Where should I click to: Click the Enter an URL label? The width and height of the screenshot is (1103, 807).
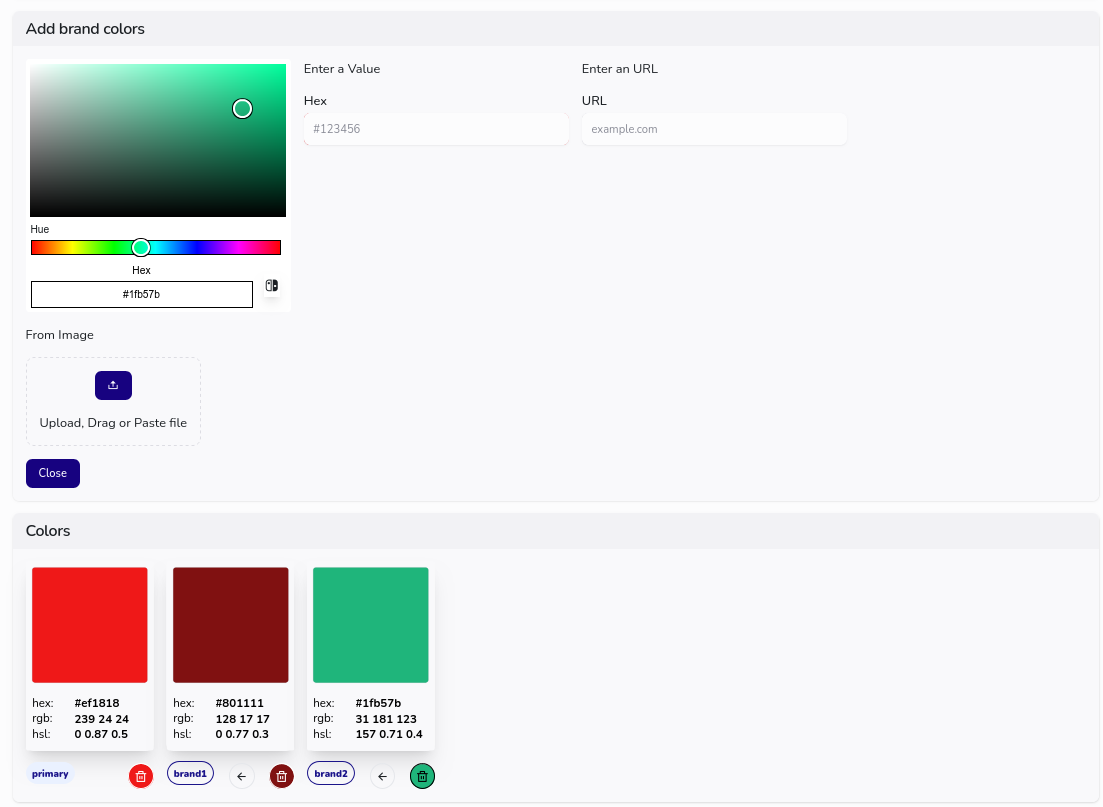click(x=620, y=69)
